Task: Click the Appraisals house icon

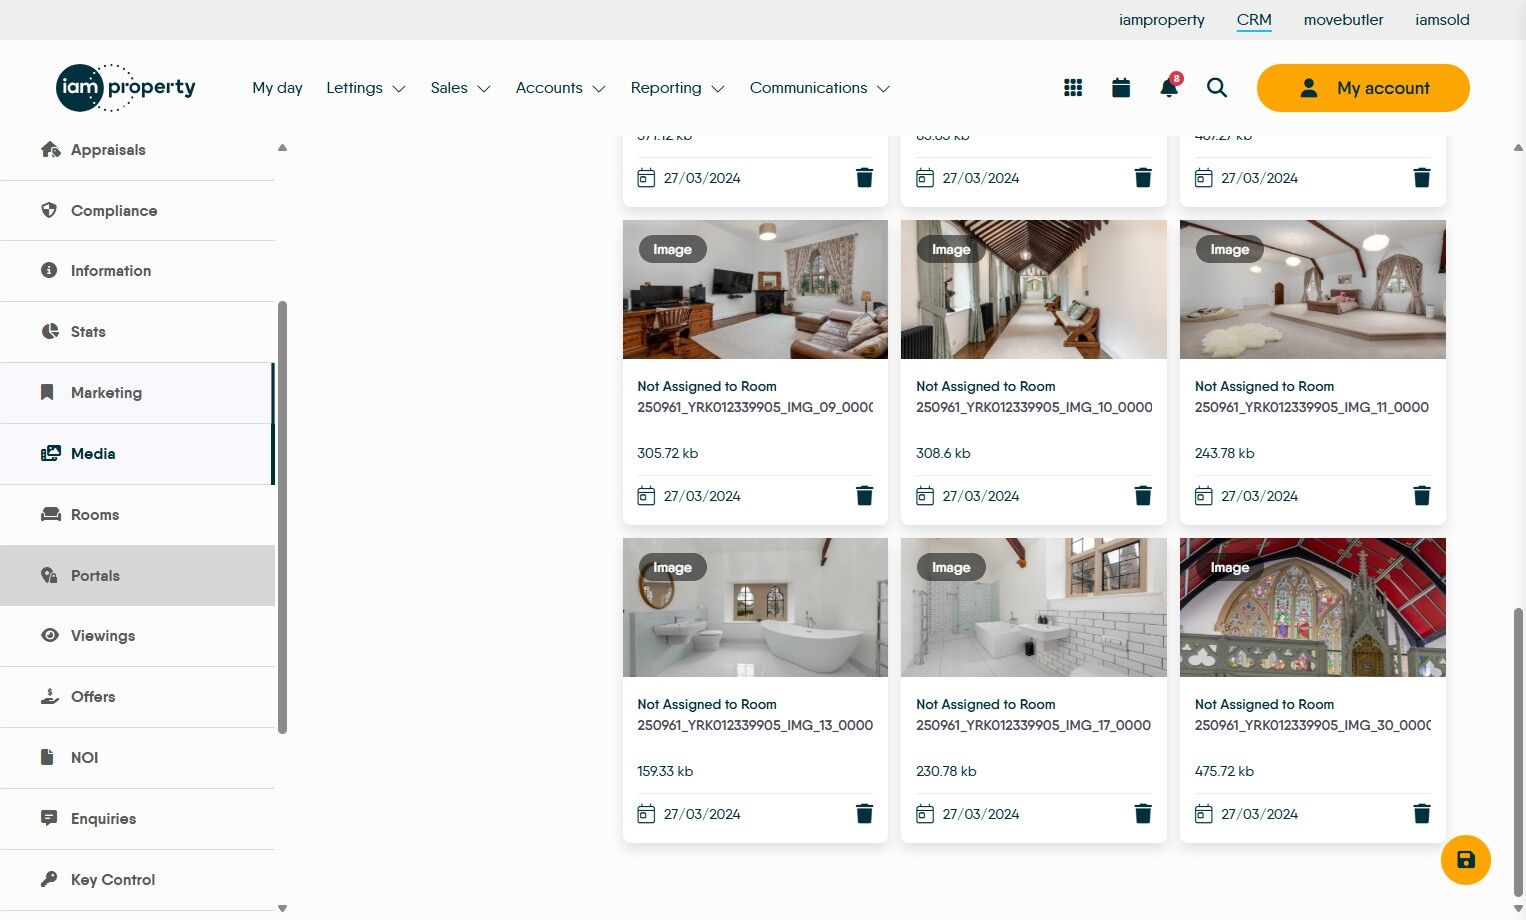Action: [x=50, y=150]
